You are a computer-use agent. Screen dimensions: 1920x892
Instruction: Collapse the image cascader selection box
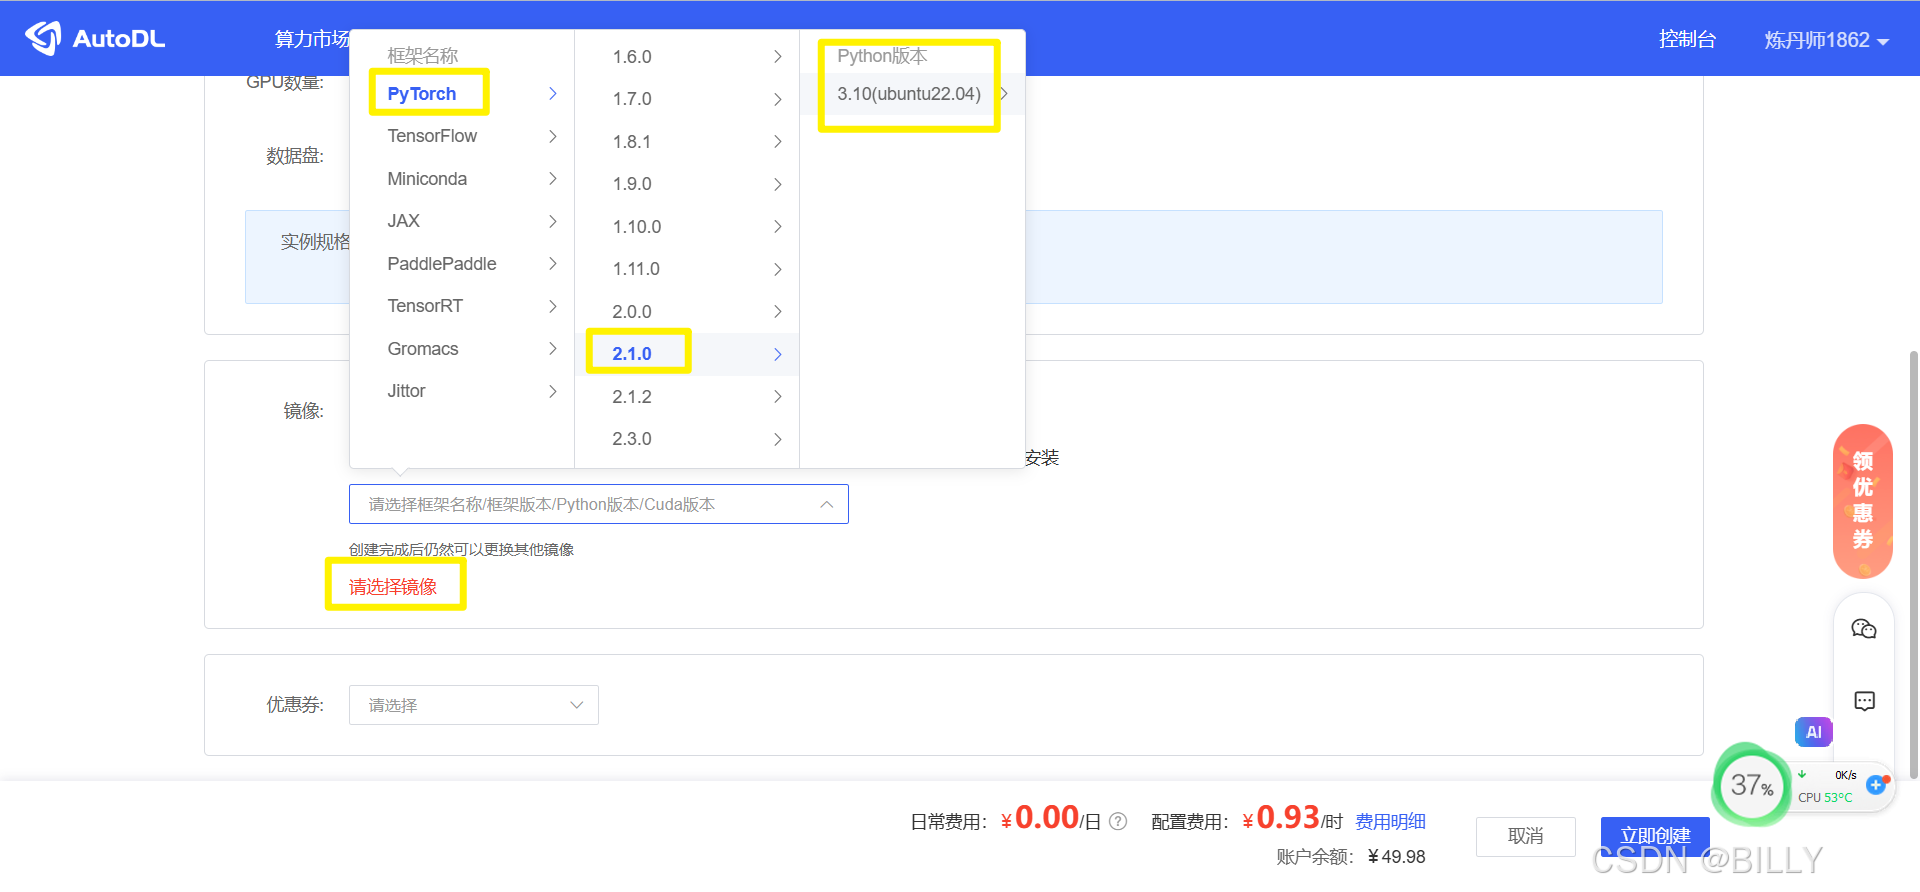pos(598,504)
